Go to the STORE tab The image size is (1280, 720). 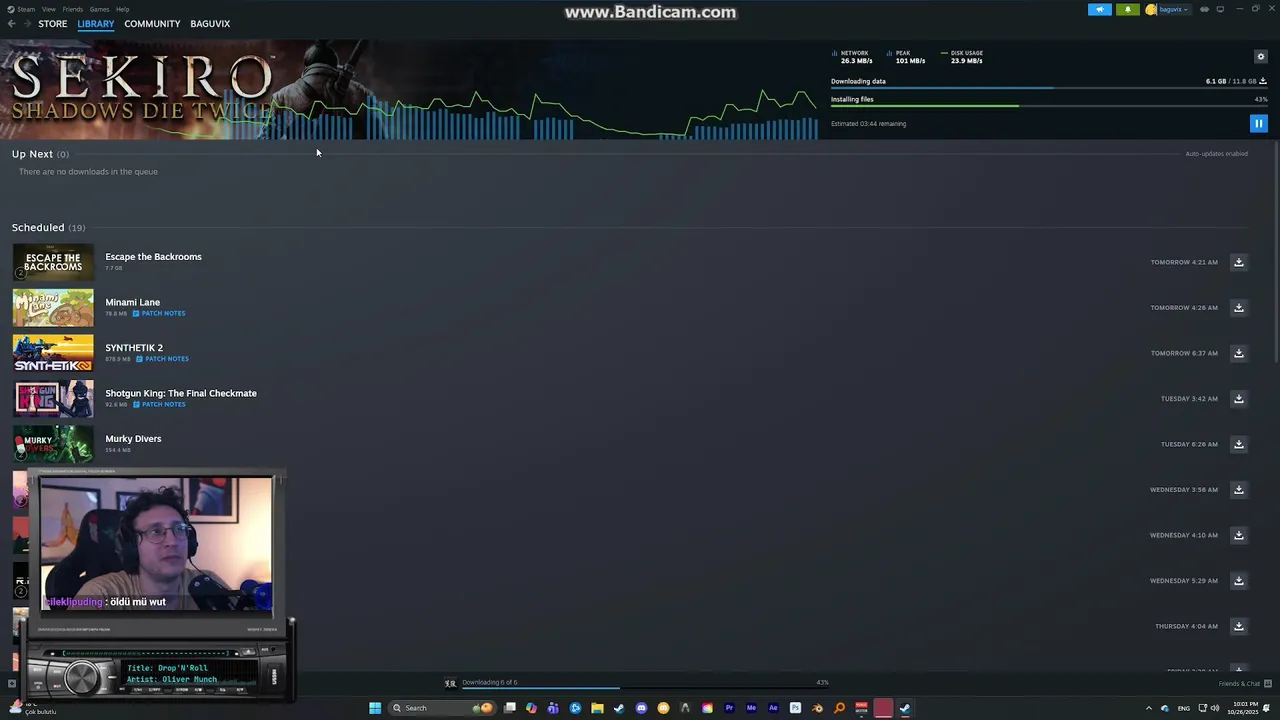pos(53,24)
